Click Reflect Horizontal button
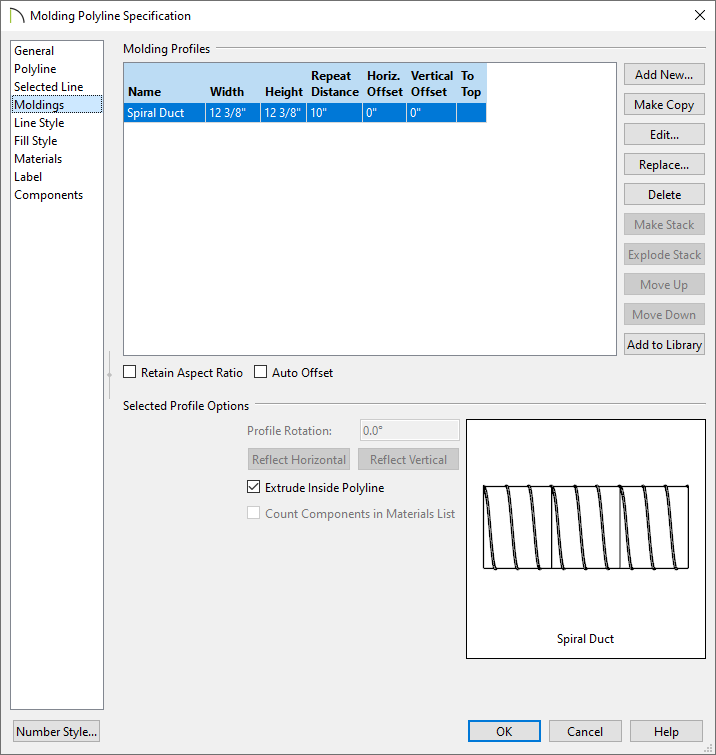Image resolution: width=716 pixels, height=755 pixels. click(299, 459)
